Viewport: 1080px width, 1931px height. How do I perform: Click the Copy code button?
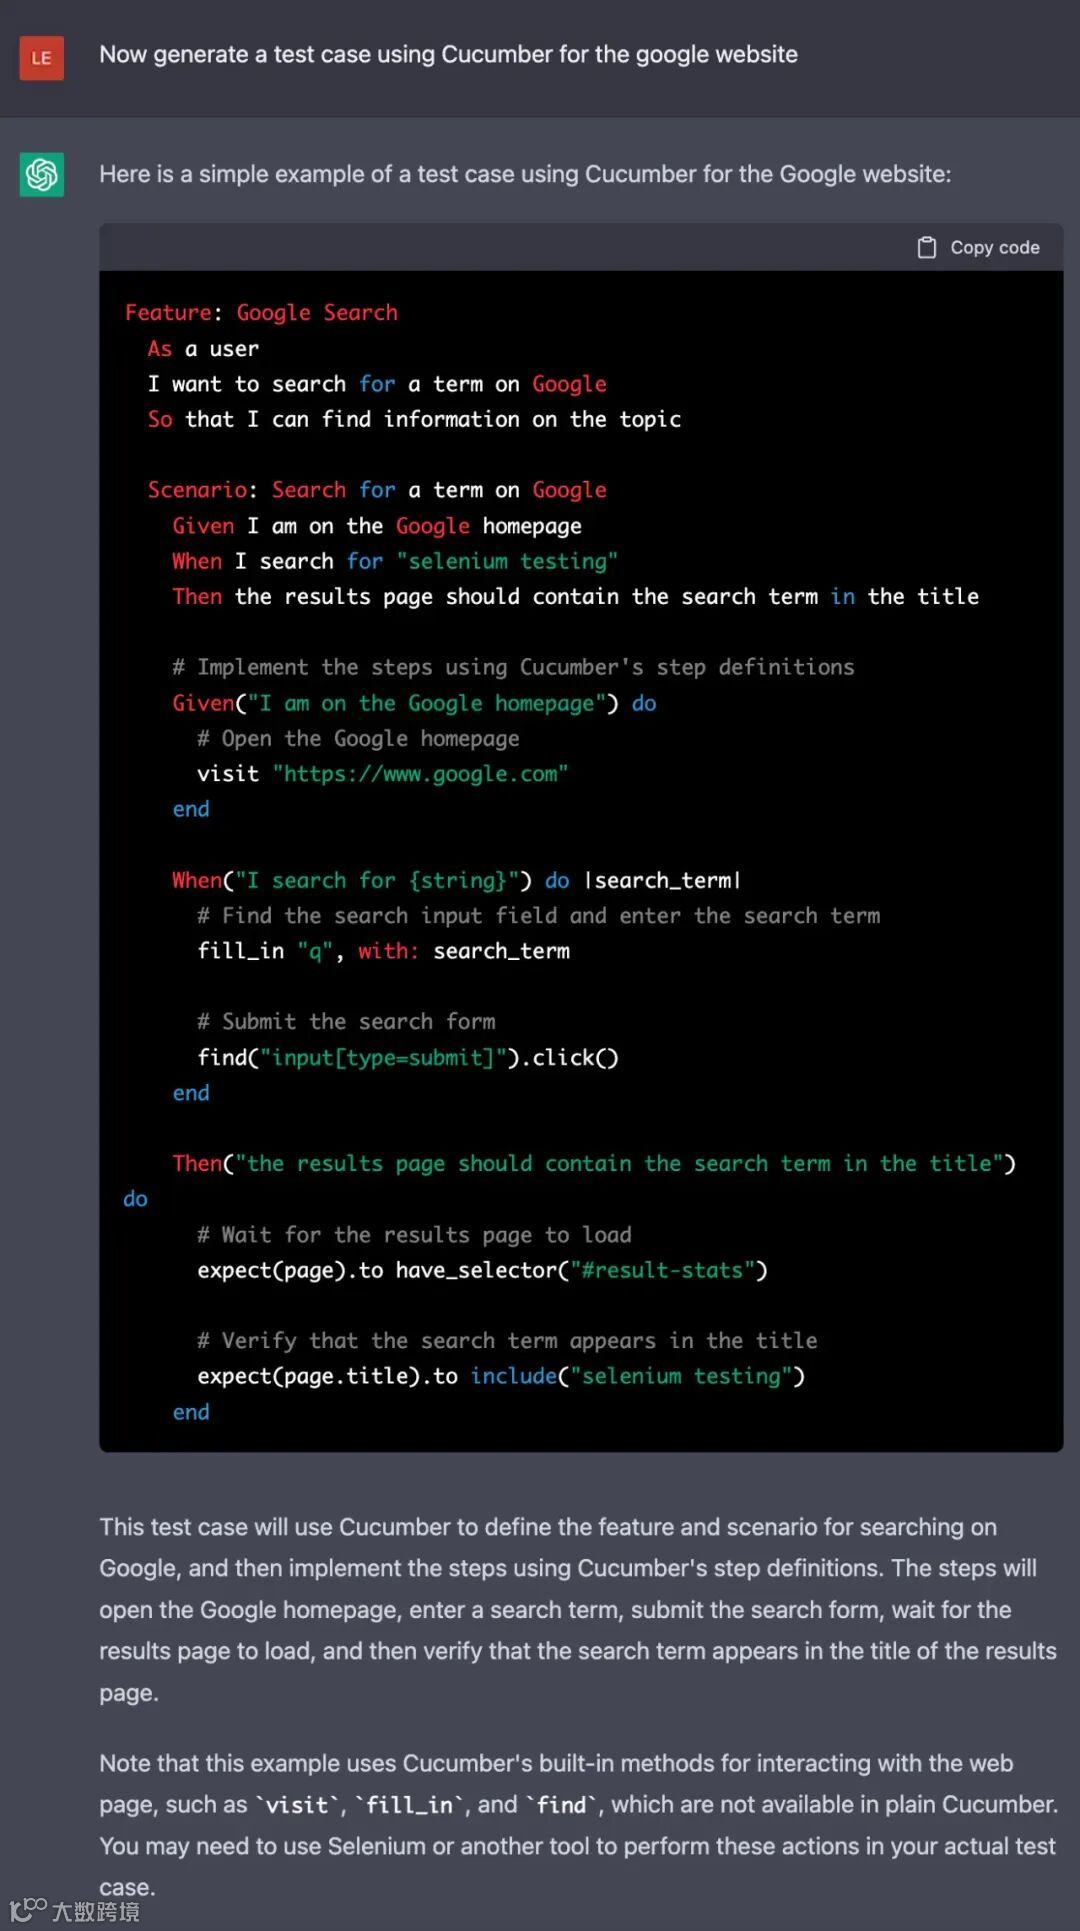pyautogui.click(x=979, y=247)
